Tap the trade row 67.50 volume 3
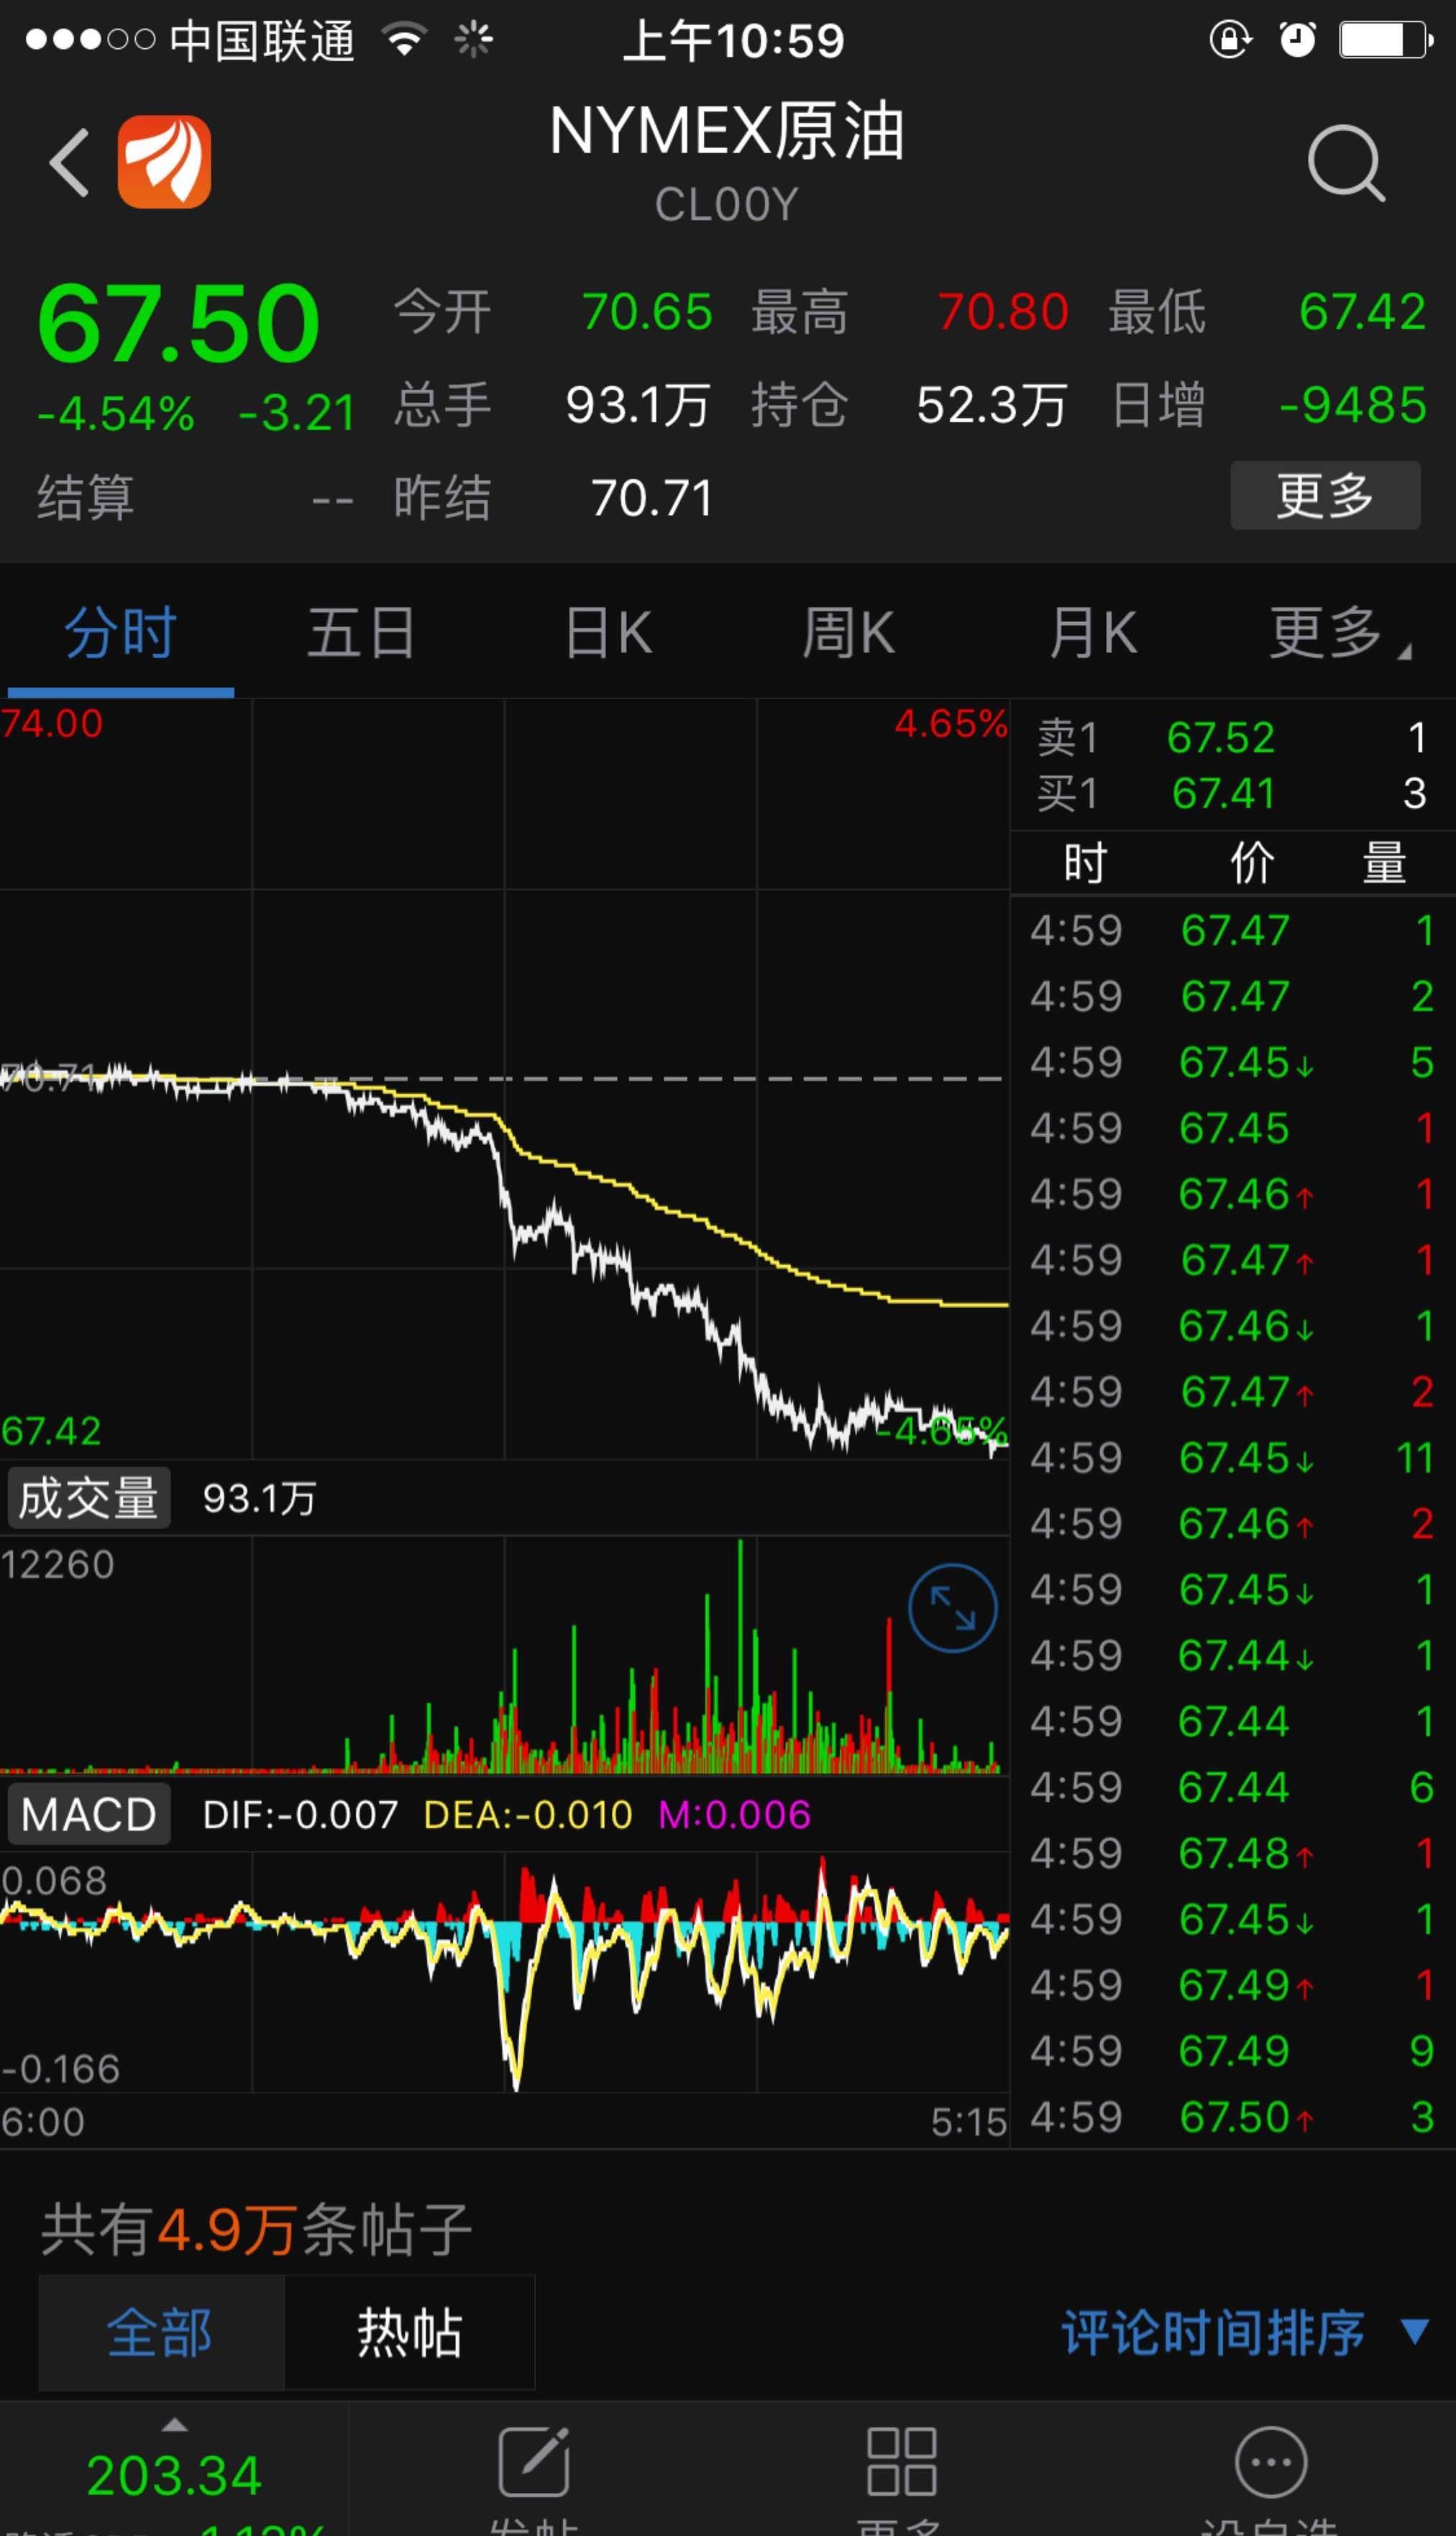 point(1232,2117)
